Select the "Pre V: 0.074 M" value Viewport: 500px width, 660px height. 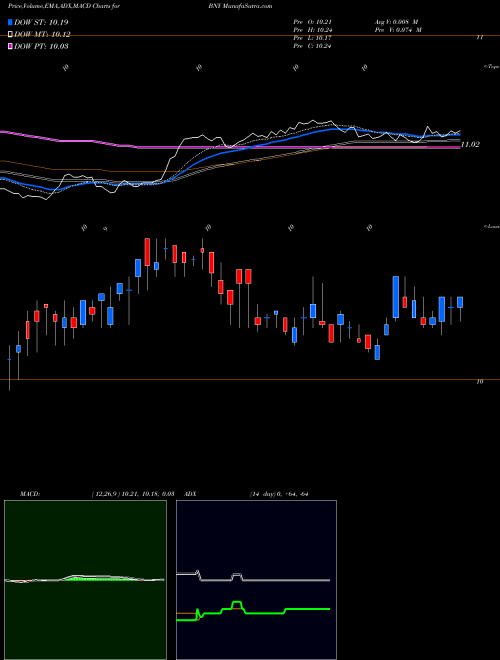pos(398,30)
